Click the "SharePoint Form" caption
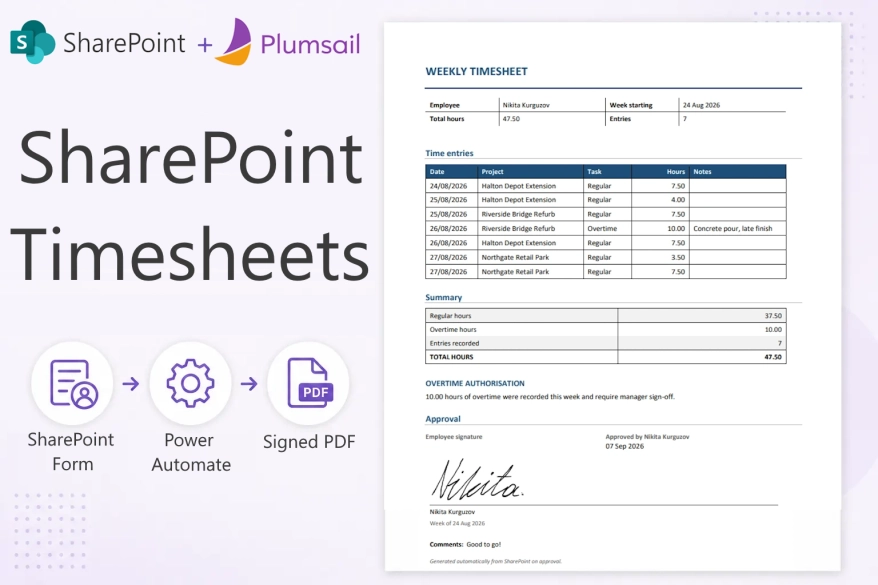 click(71, 452)
